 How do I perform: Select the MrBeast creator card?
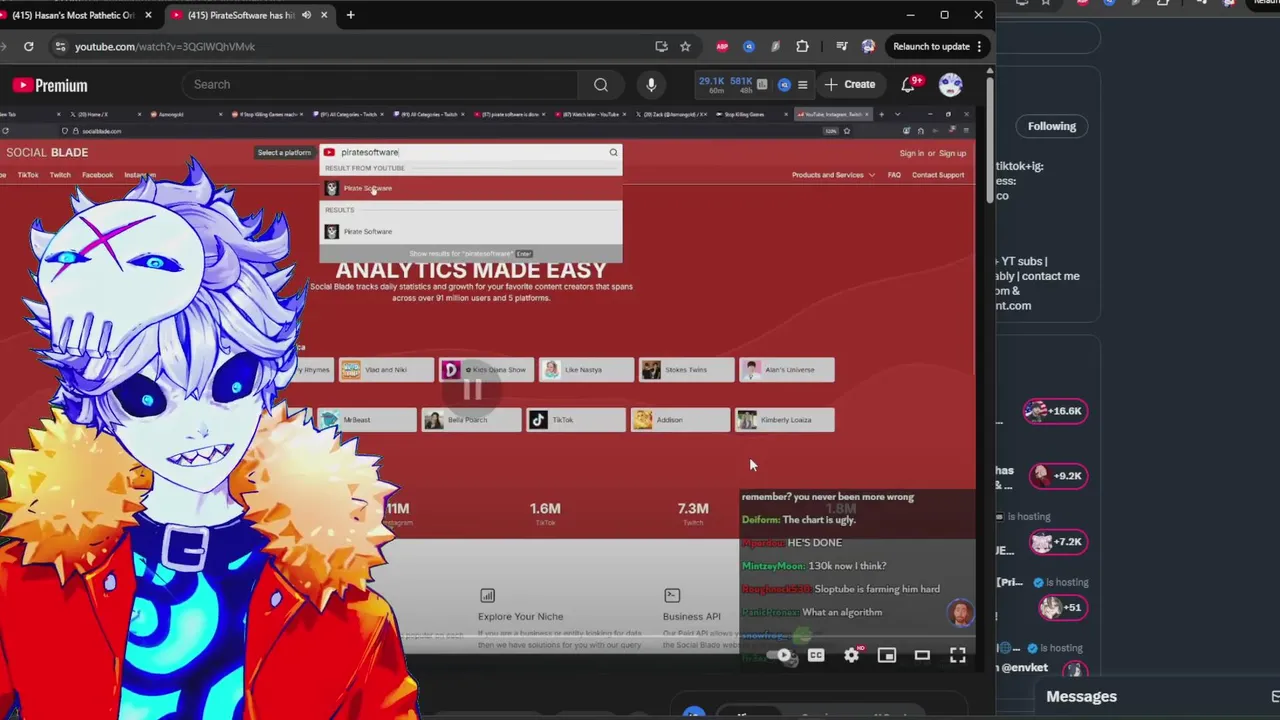pyautogui.click(x=367, y=420)
